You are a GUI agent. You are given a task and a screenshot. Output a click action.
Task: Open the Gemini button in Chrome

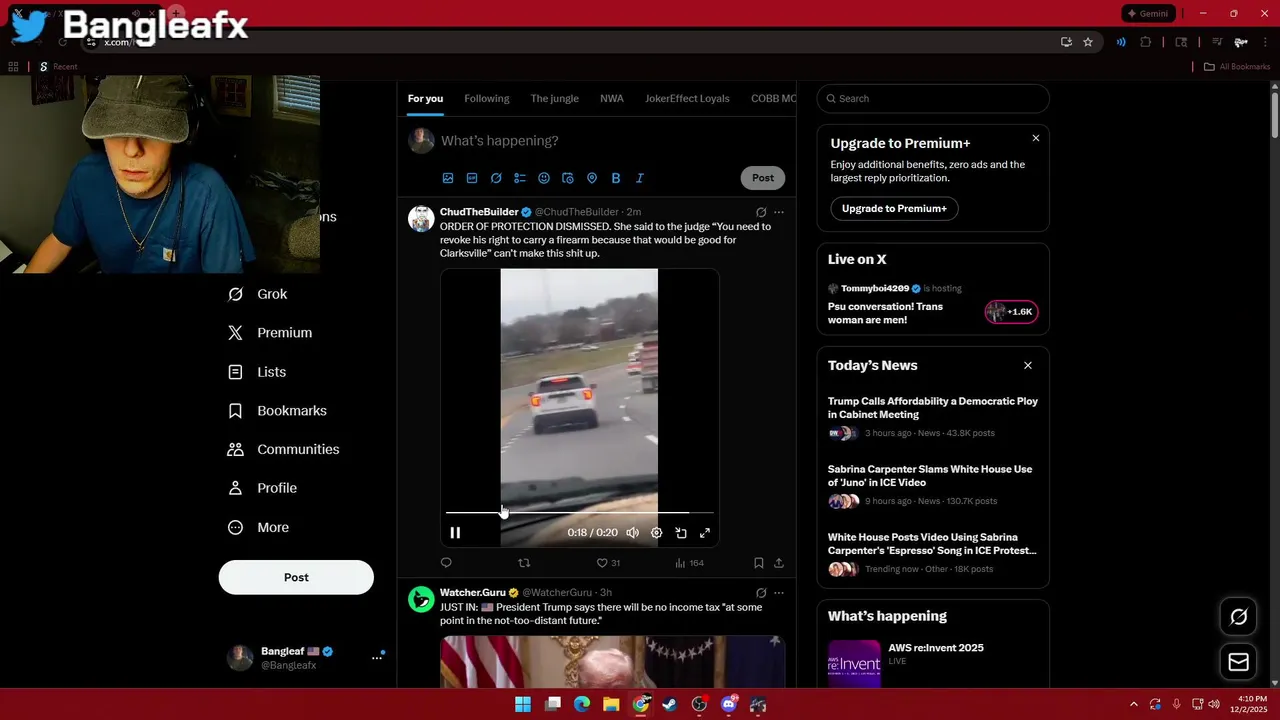click(1148, 14)
